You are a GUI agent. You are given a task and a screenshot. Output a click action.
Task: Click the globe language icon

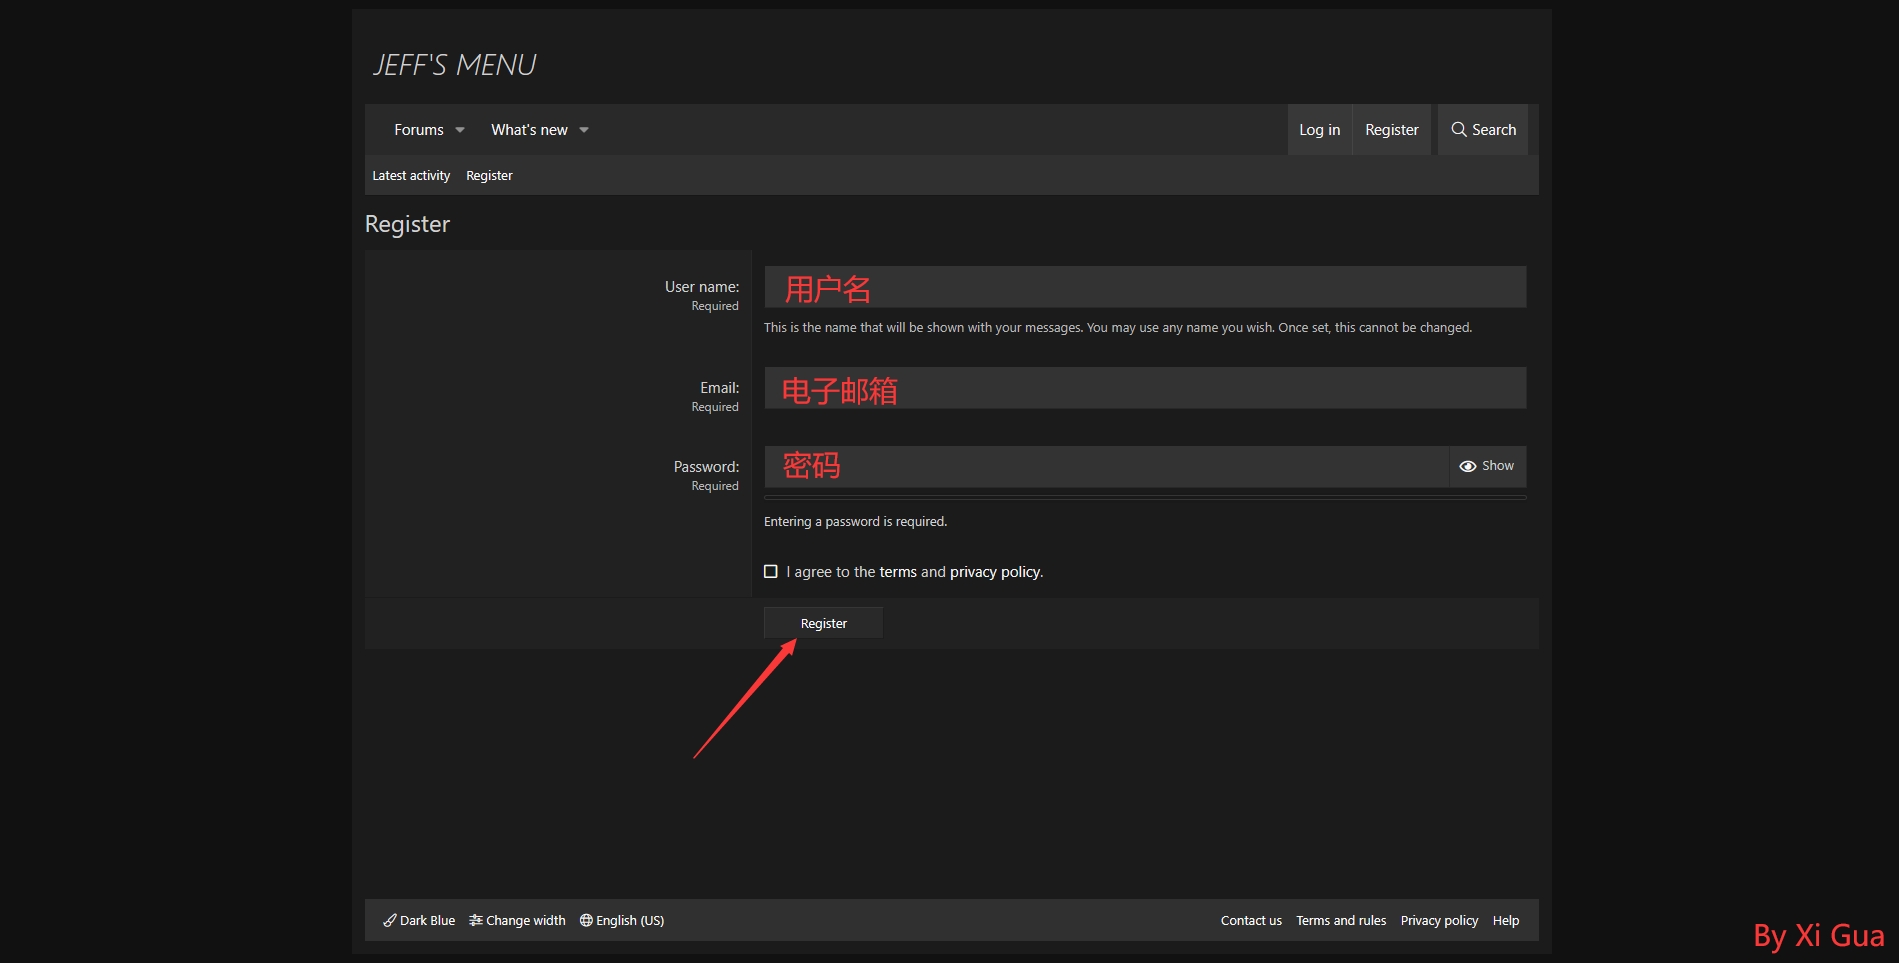[x=586, y=921]
